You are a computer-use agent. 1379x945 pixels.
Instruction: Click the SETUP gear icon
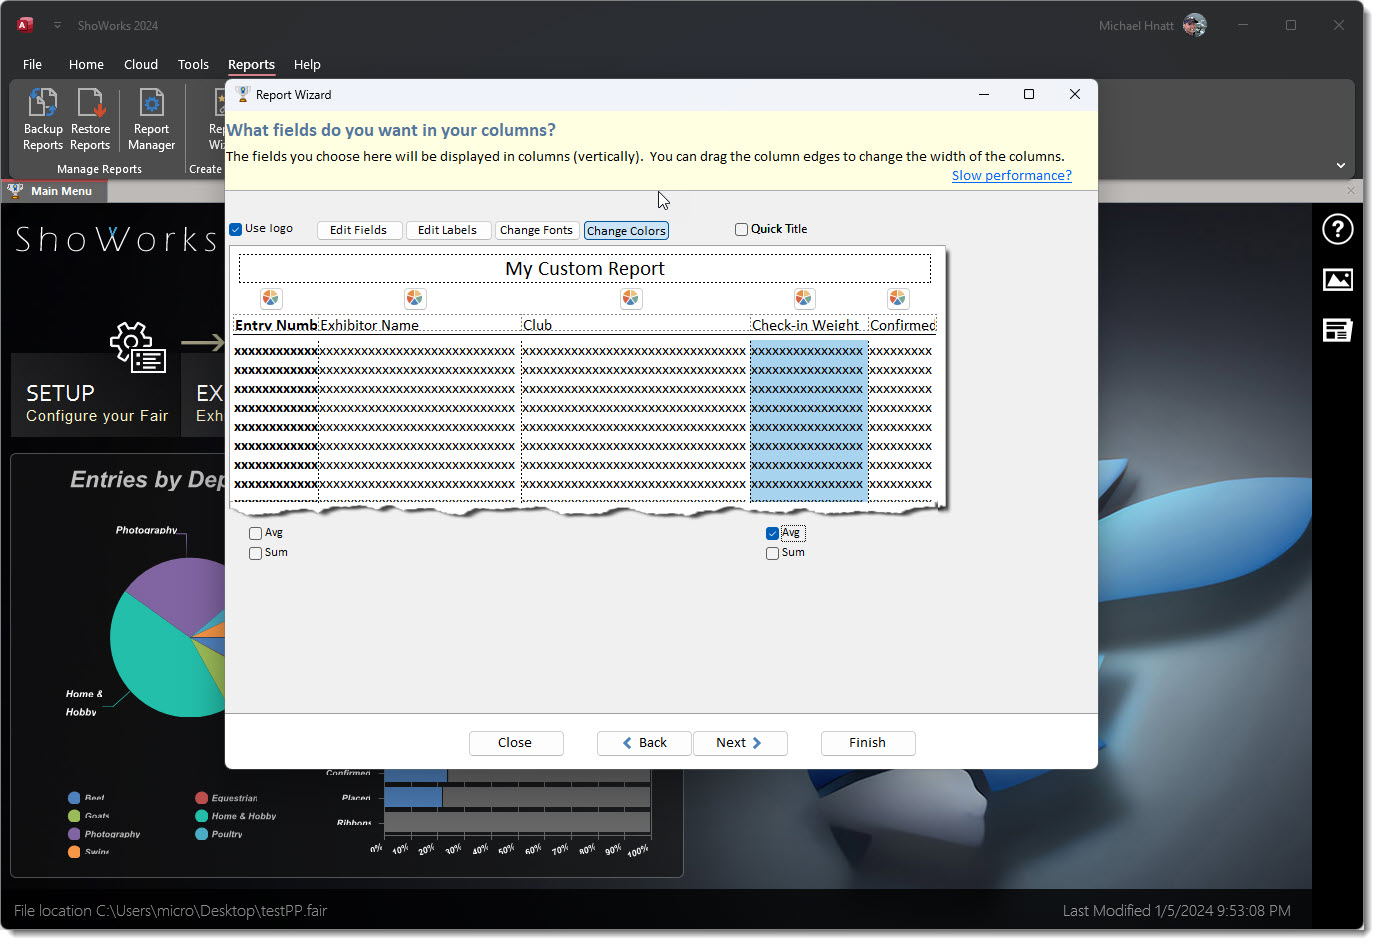137,346
